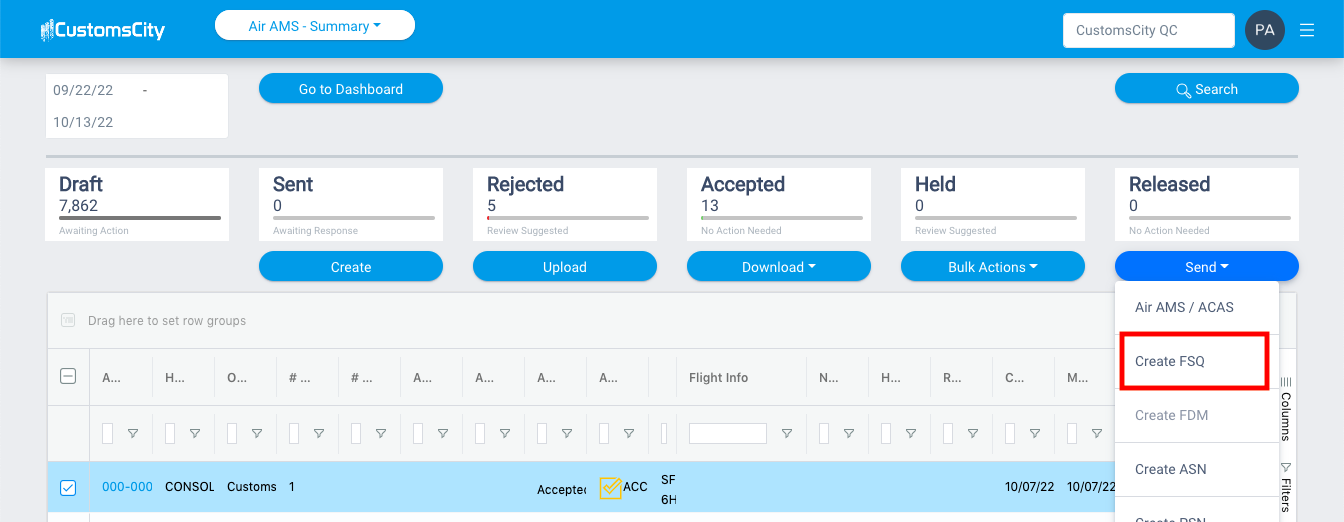Click the Flight Info filter text field

tap(728, 434)
